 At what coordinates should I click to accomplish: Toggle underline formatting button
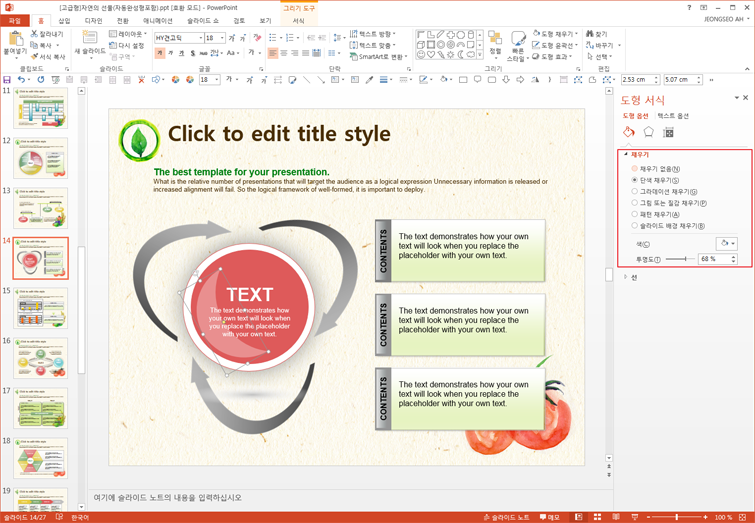pyautogui.click(x=182, y=53)
